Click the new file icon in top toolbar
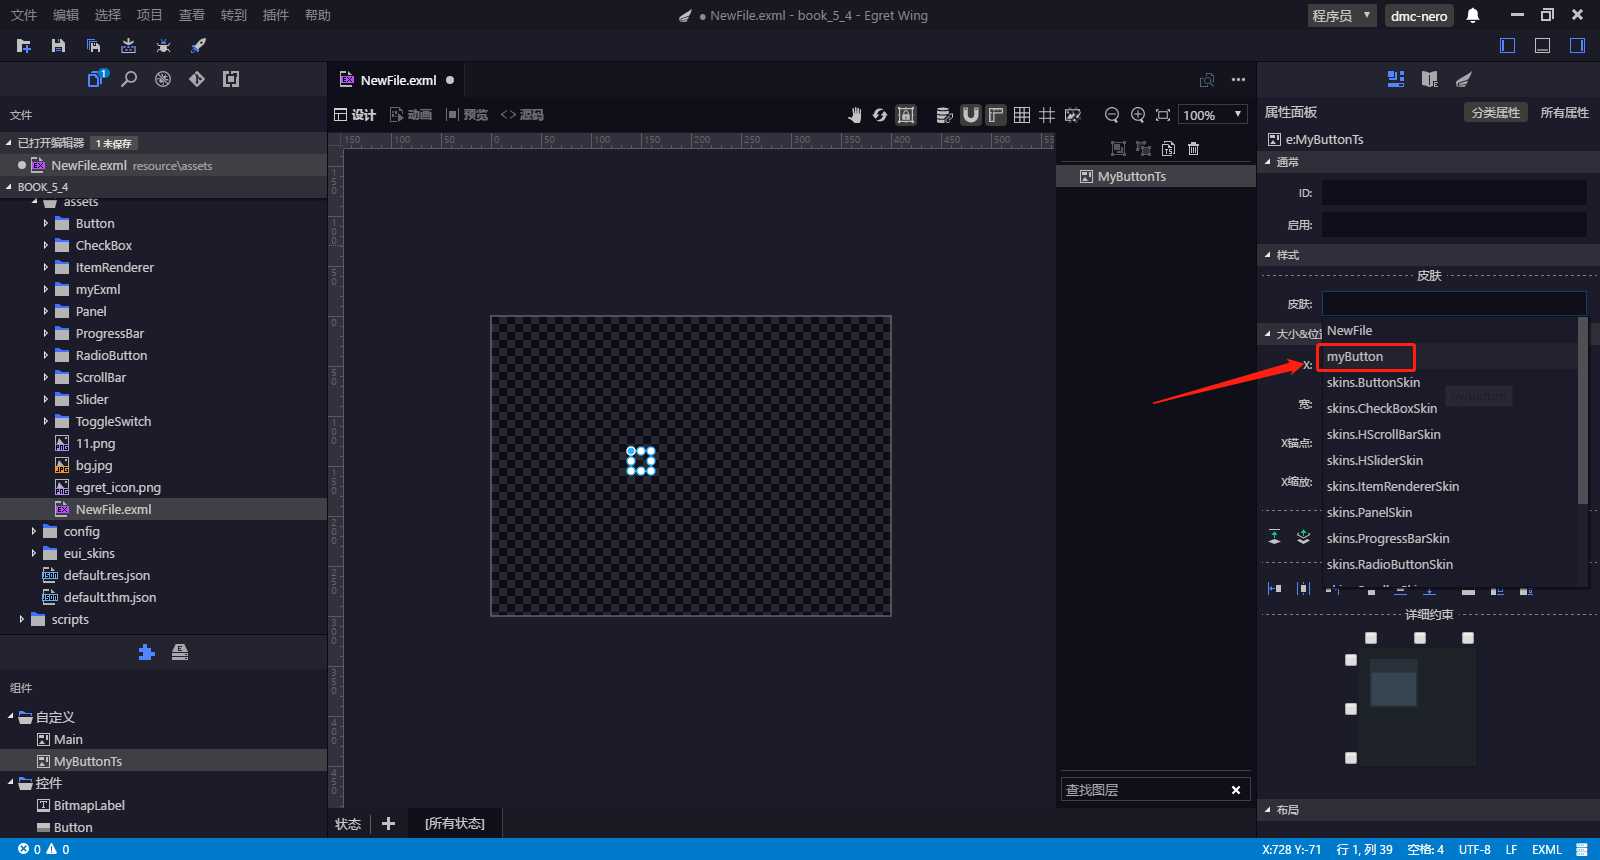This screenshot has width=1600, height=860. [x=24, y=46]
